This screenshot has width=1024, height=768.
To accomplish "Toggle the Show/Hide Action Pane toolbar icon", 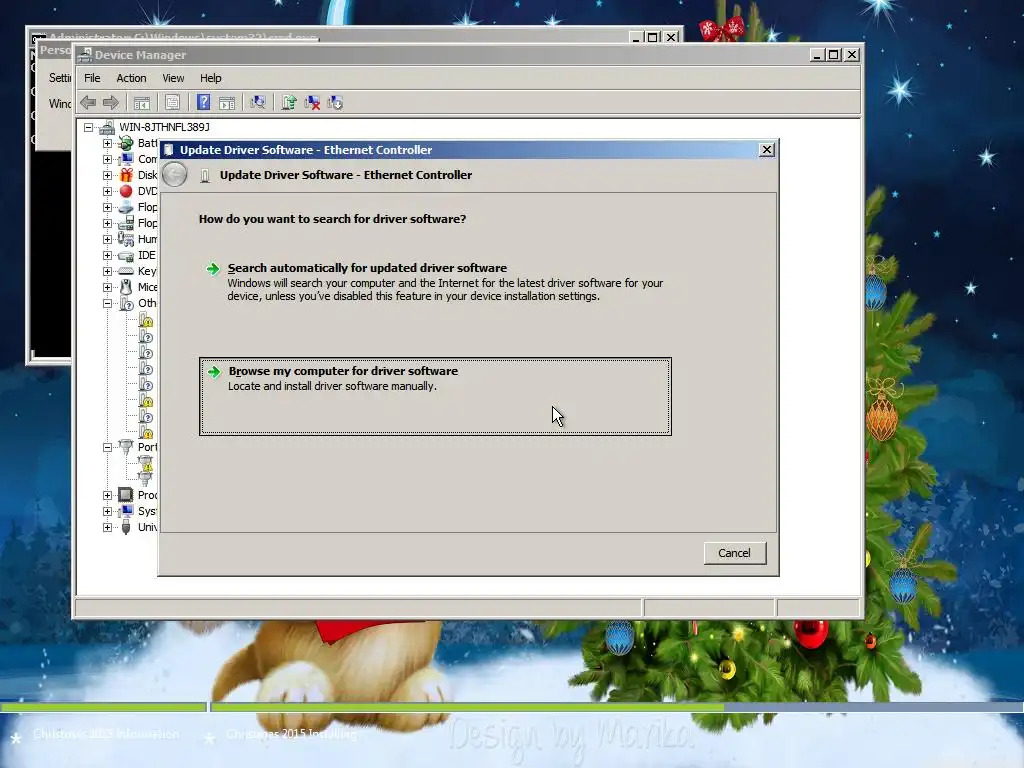I will (x=227, y=103).
